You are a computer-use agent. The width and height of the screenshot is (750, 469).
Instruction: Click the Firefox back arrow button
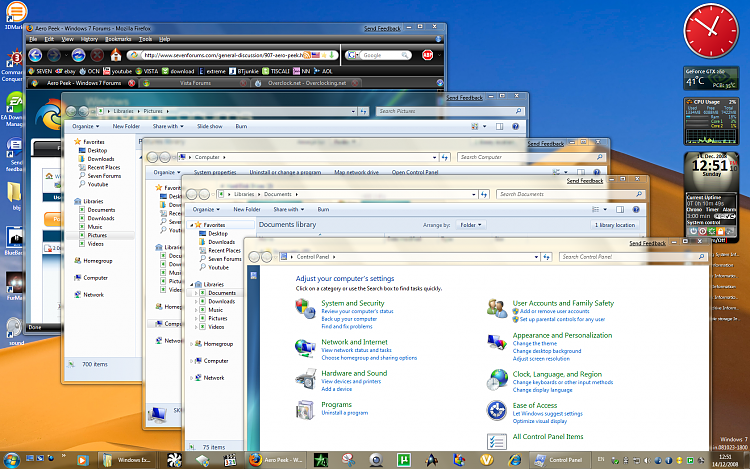click(x=35, y=55)
